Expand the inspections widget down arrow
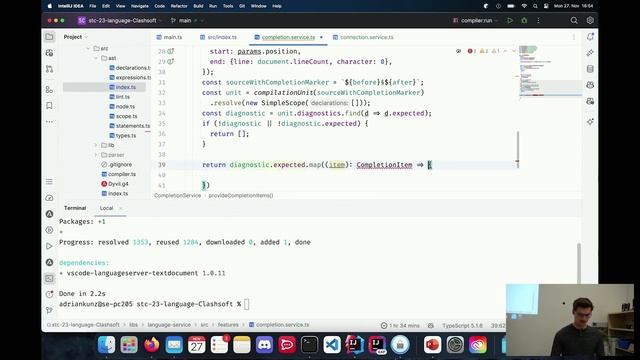 pos(513,51)
